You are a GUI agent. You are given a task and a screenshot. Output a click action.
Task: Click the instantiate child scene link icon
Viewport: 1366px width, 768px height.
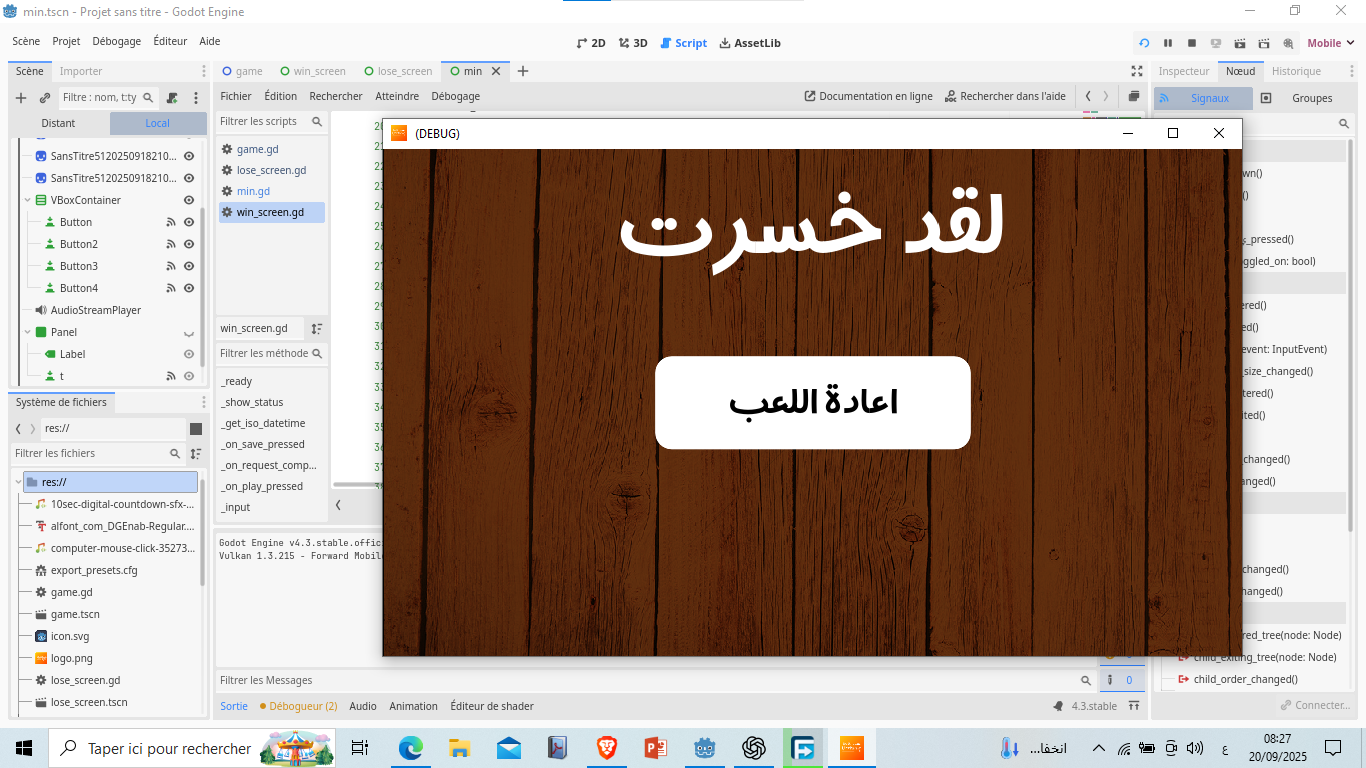click(x=45, y=98)
